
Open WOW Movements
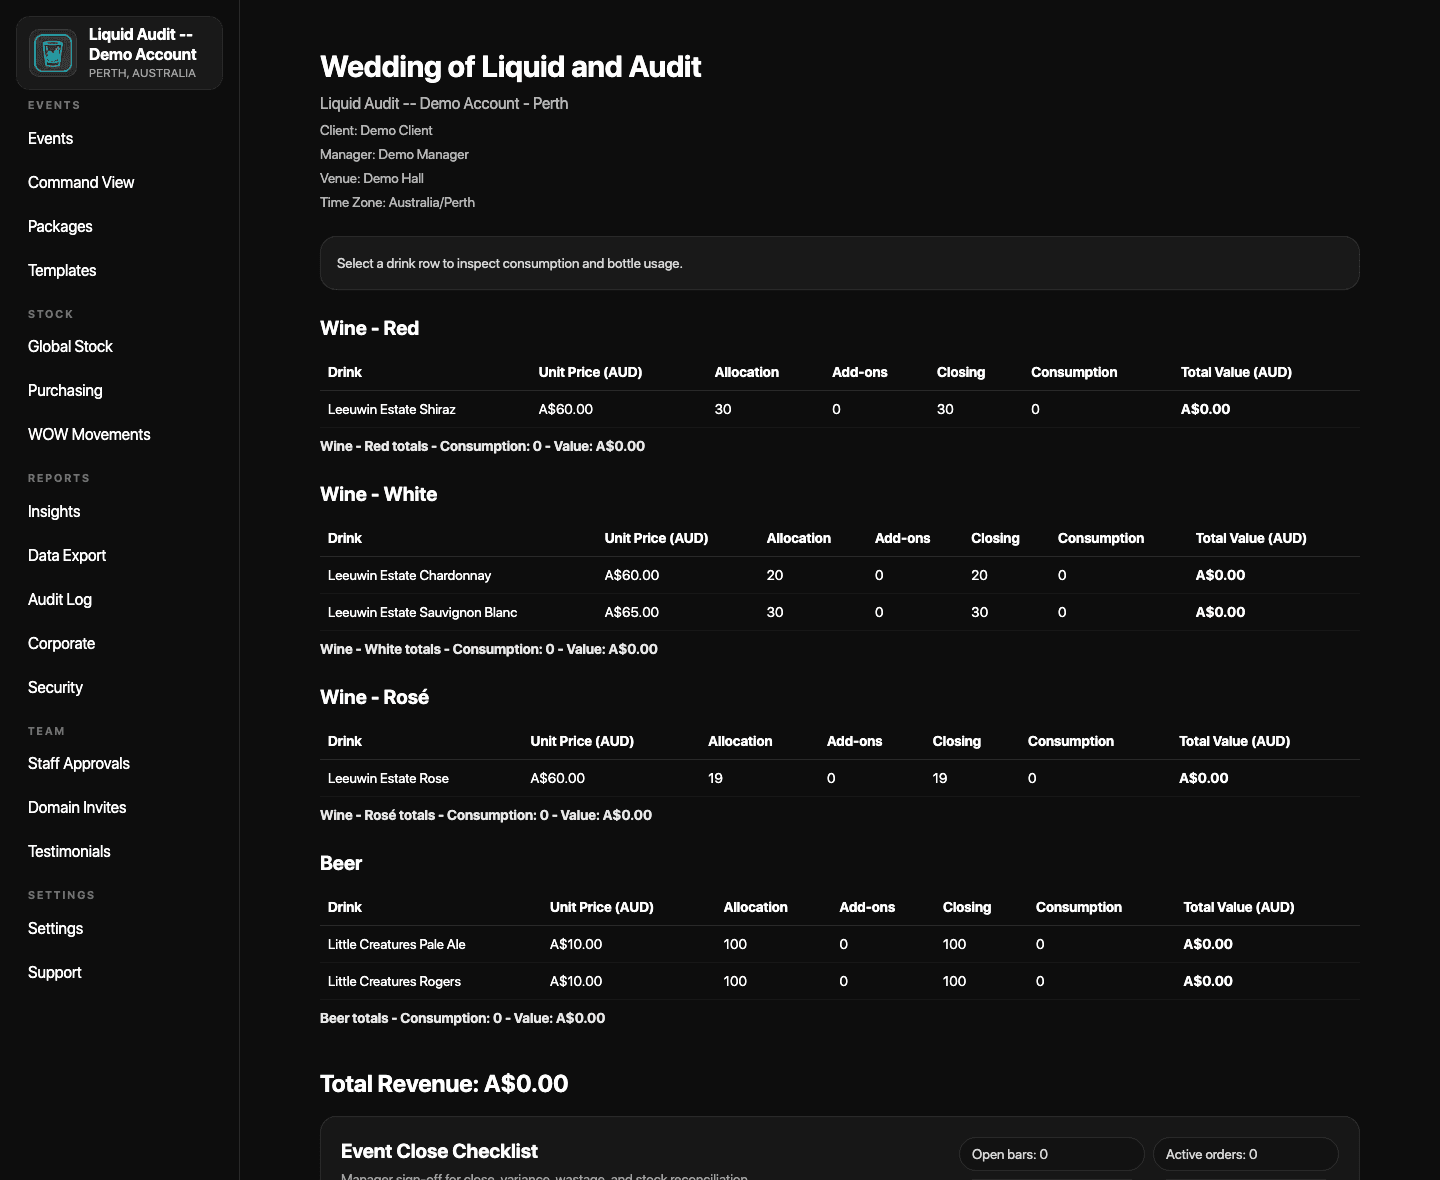[89, 434]
